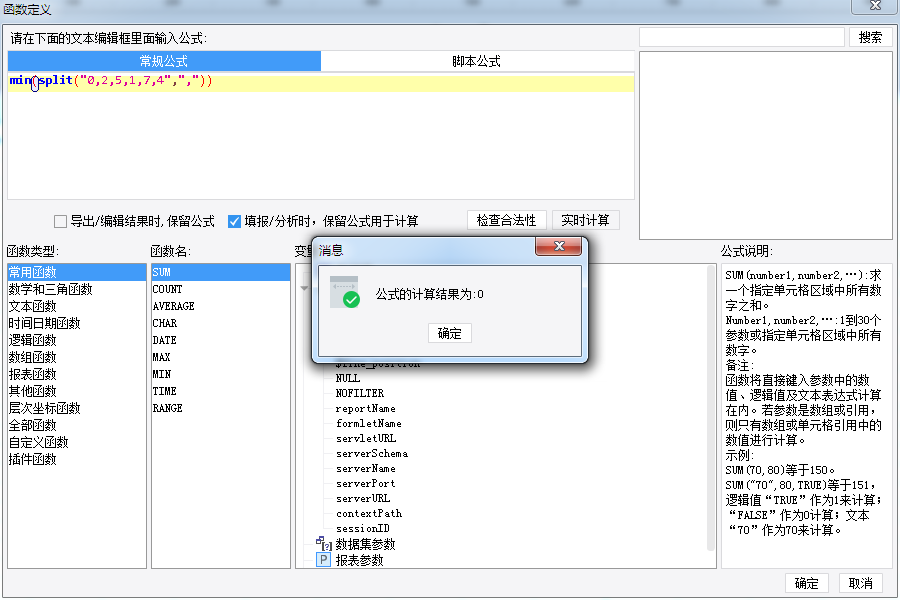The height and width of the screenshot is (600, 900).
Task: Click 实时计算 button
Action: point(585,220)
